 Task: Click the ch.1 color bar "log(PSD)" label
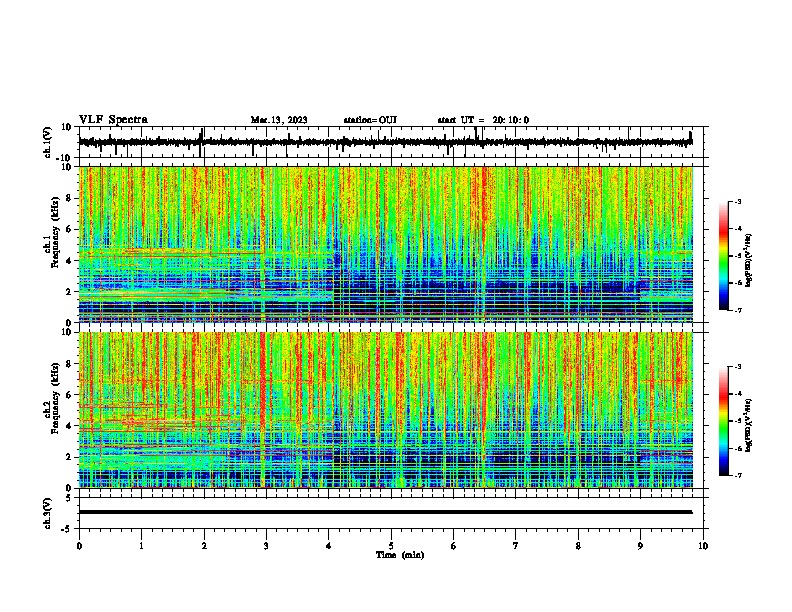pos(749,261)
